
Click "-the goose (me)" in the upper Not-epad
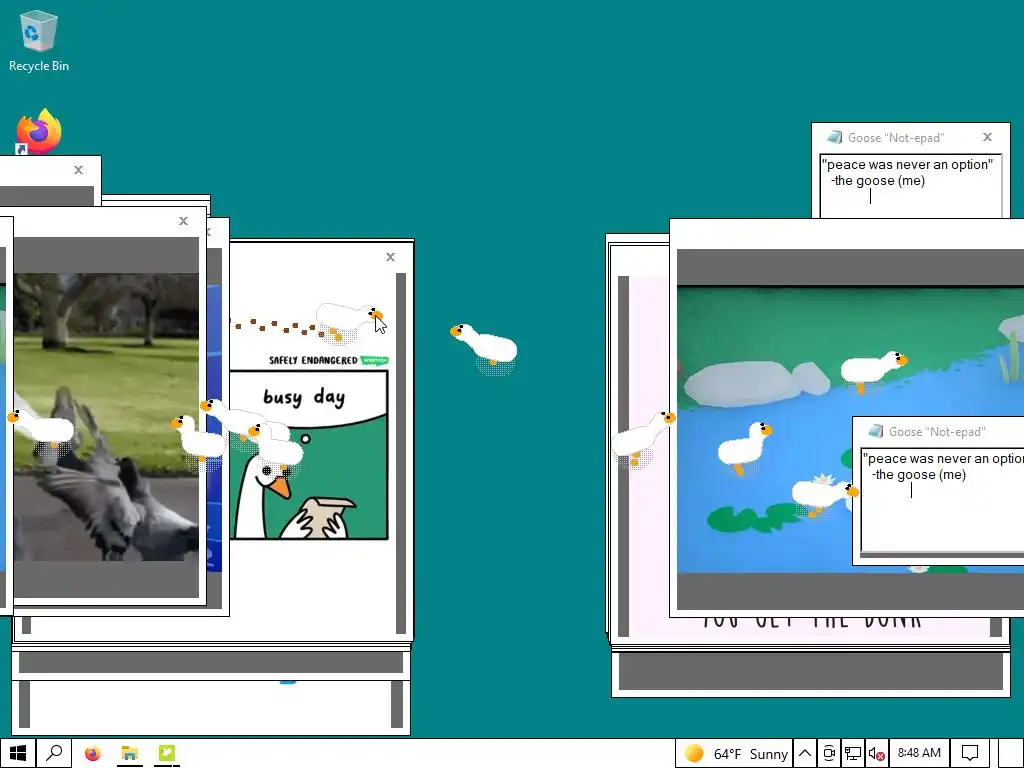point(878,181)
